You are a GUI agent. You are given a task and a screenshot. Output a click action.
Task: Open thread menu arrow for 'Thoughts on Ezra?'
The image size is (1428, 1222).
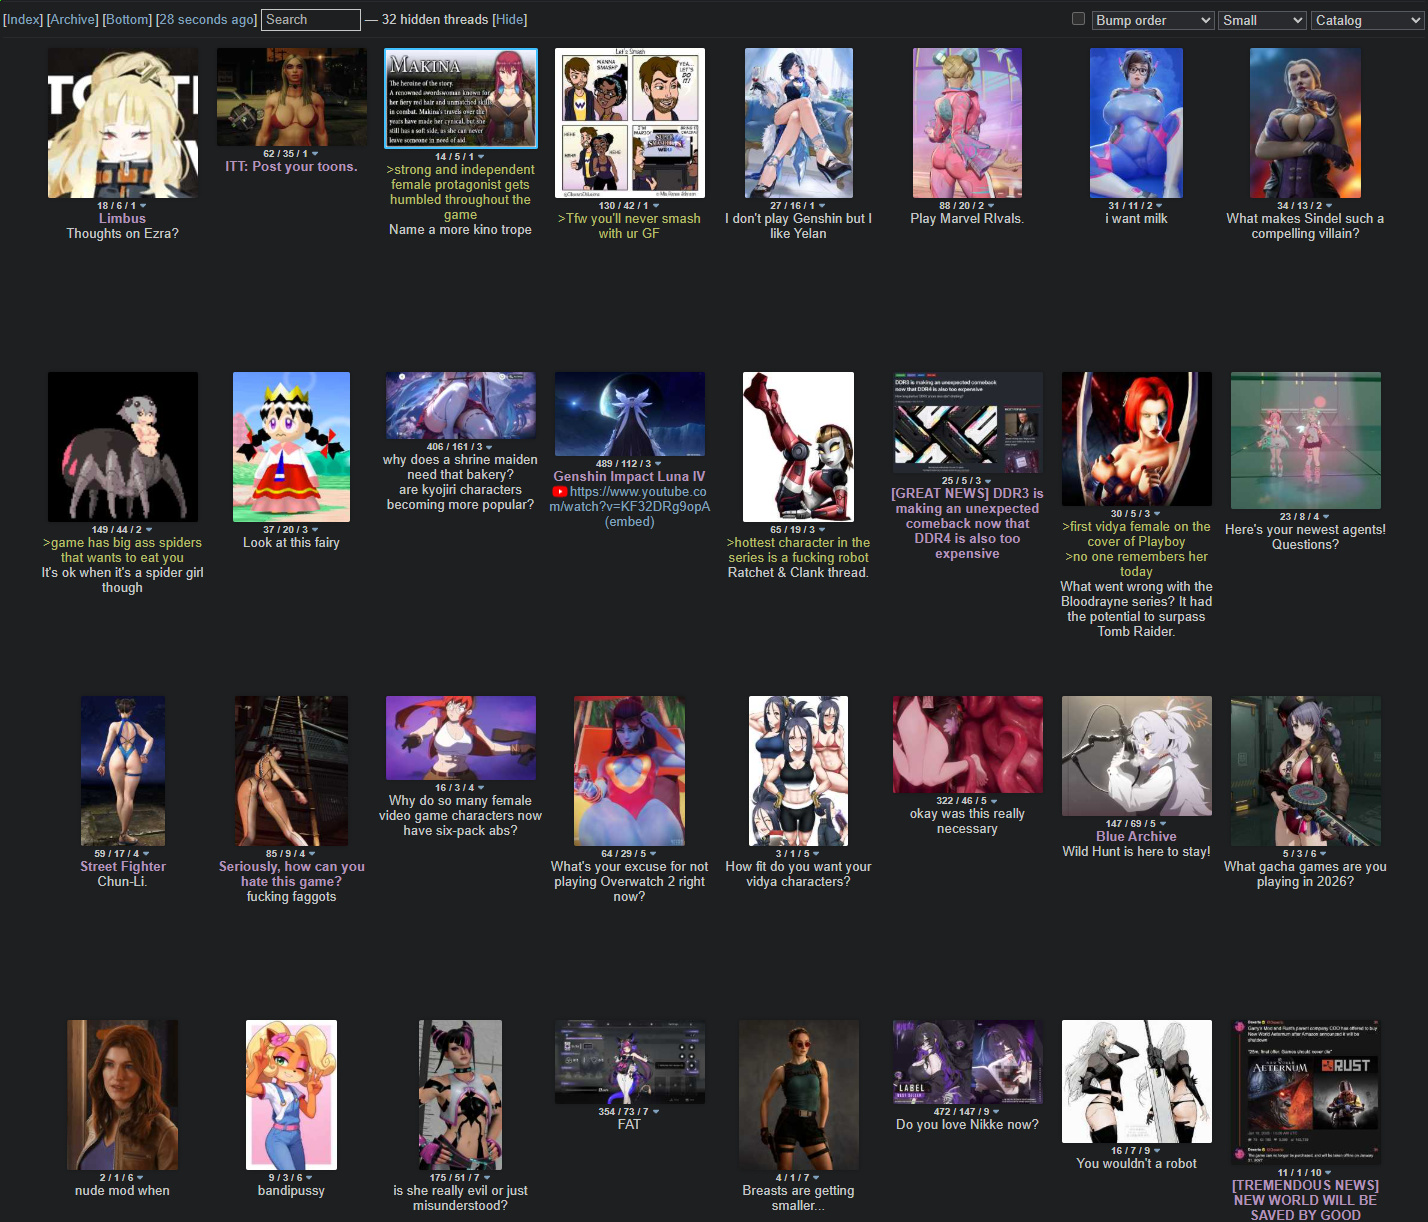(x=143, y=206)
